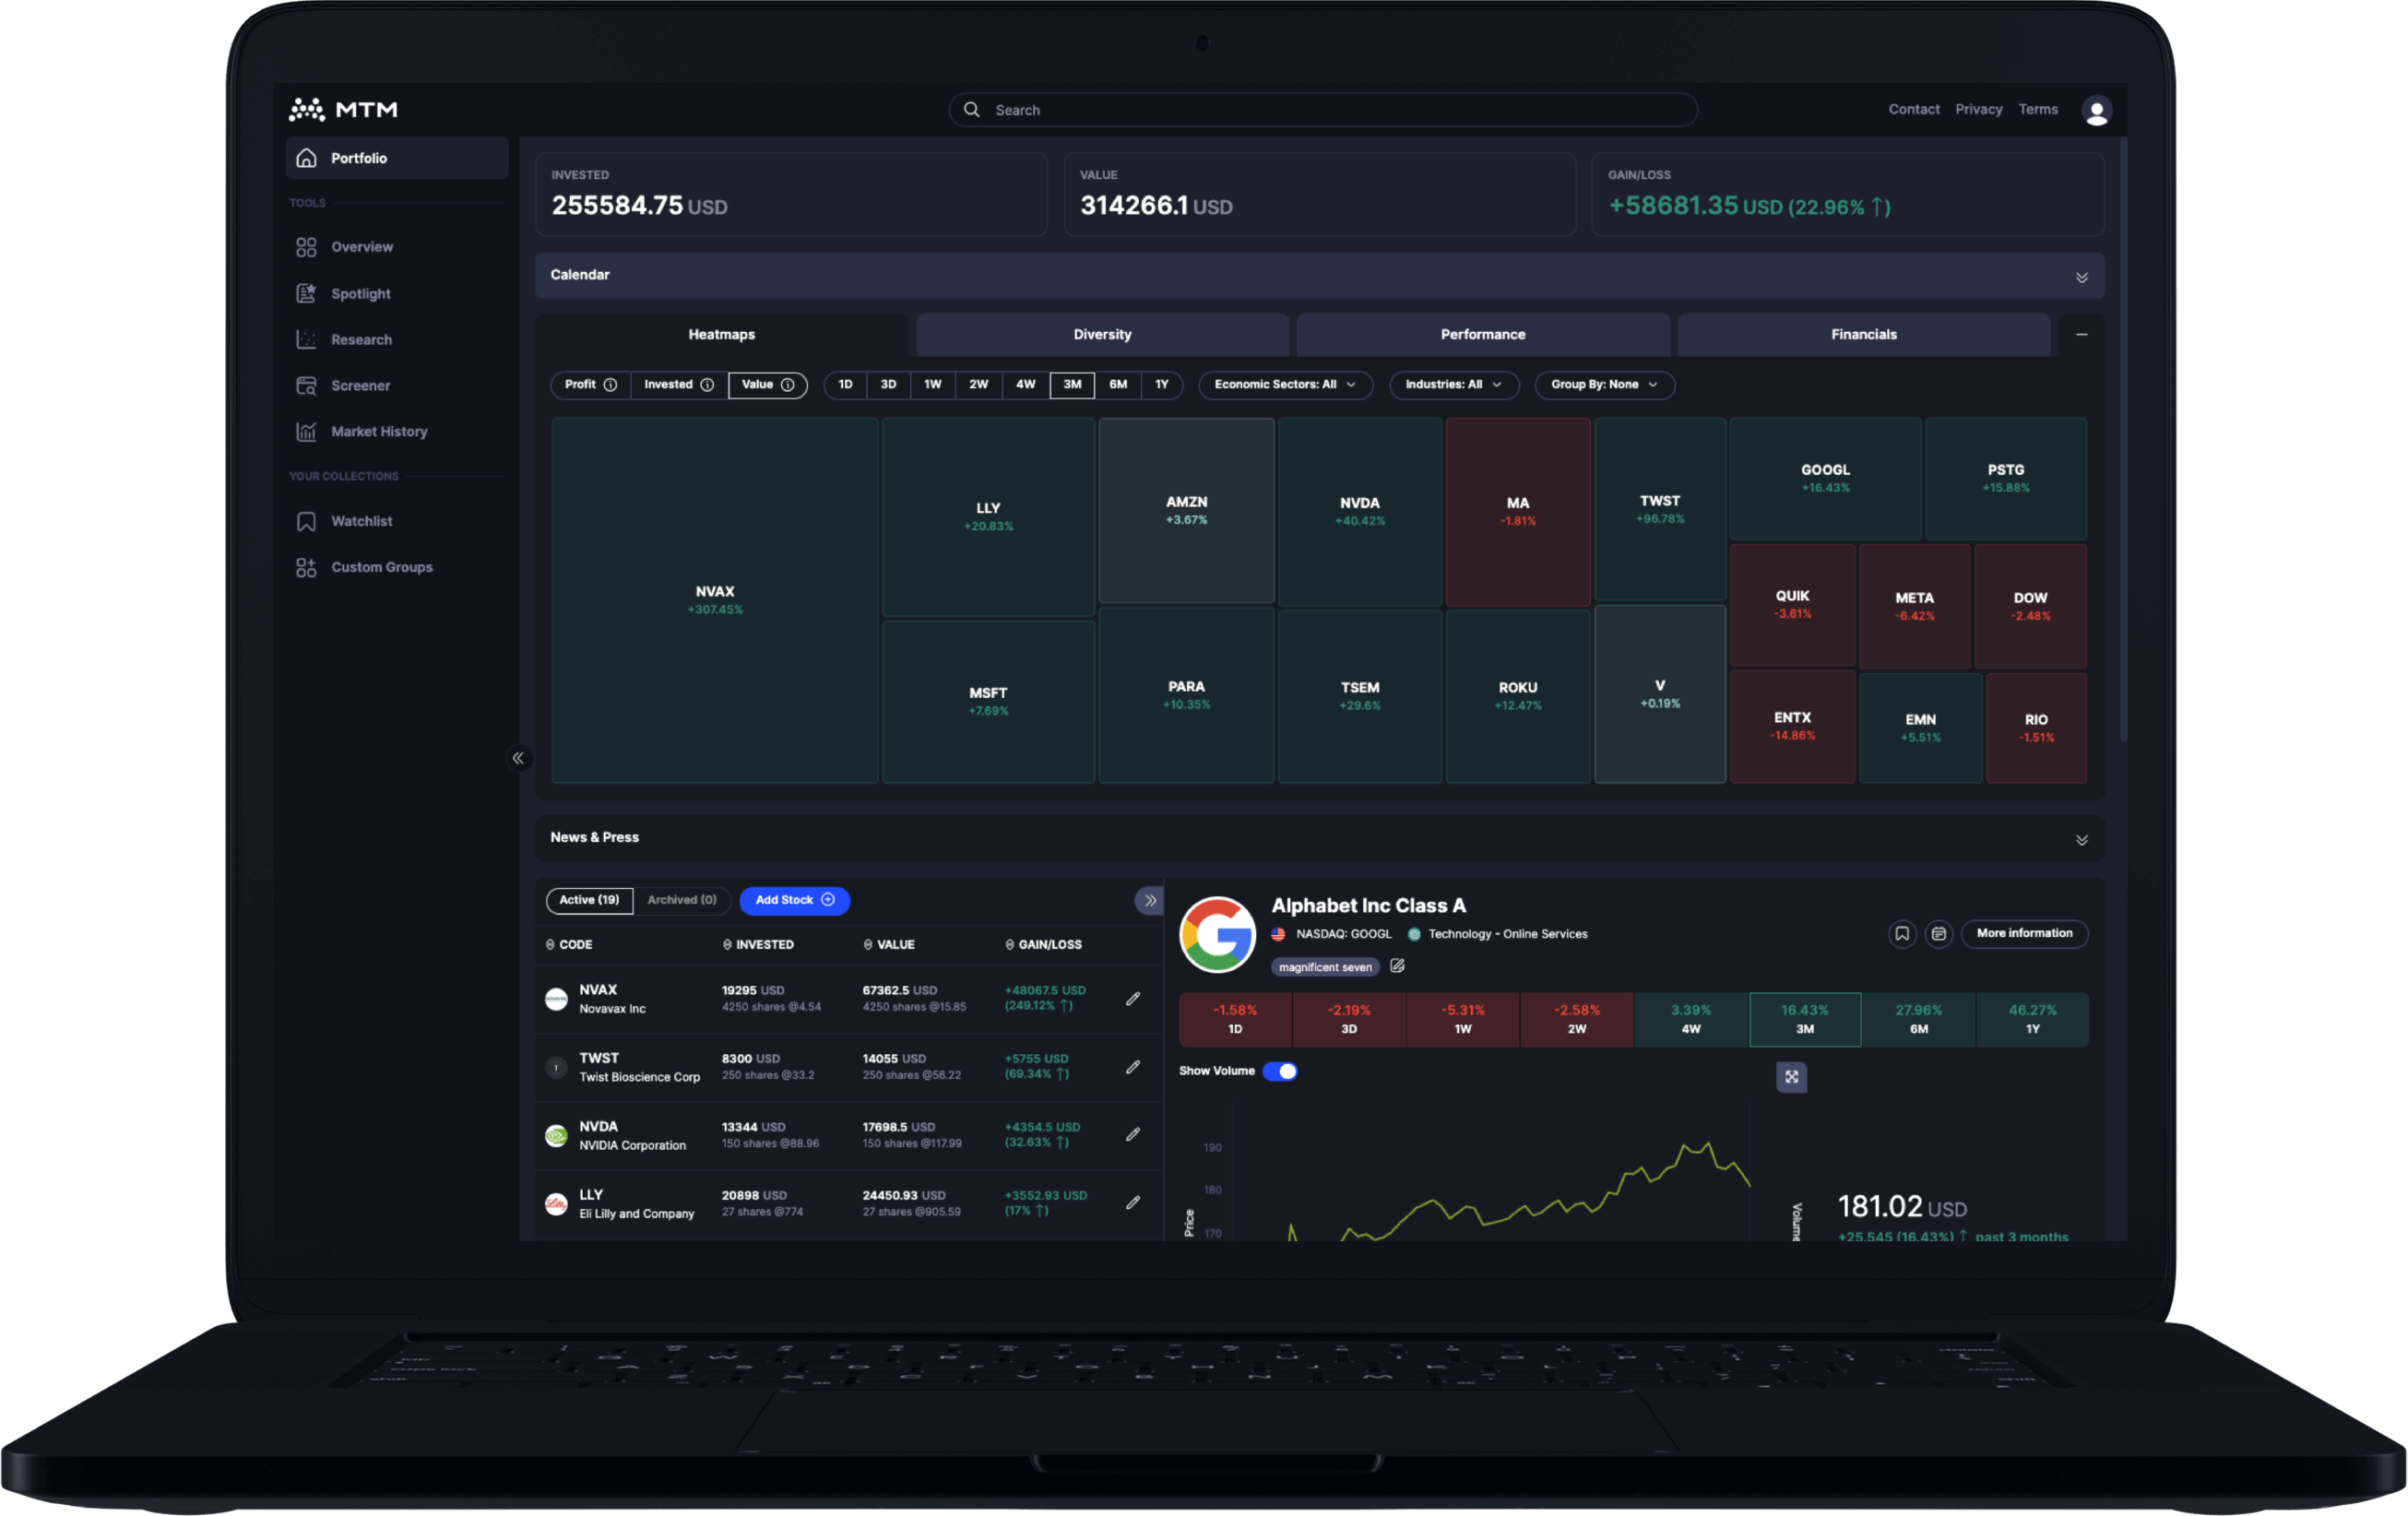2408x1516 pixels.
Task: Sort holdings by INVESTED column
Action: point(758,945)
